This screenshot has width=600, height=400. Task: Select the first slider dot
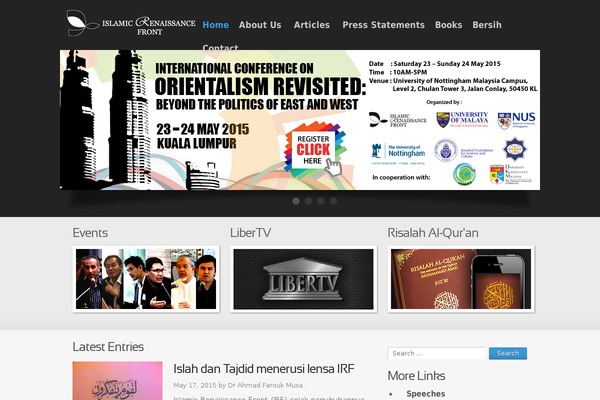[296, 201]
